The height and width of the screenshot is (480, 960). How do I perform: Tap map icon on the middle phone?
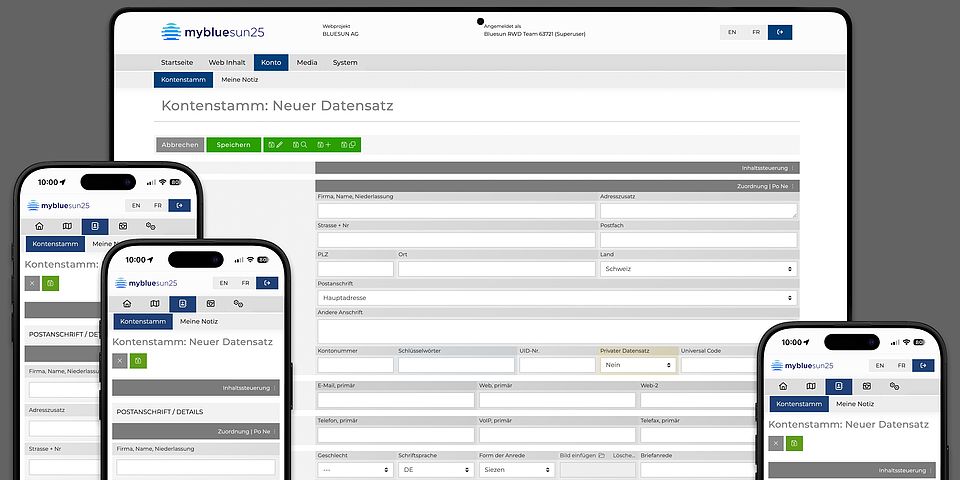[155, 304]
